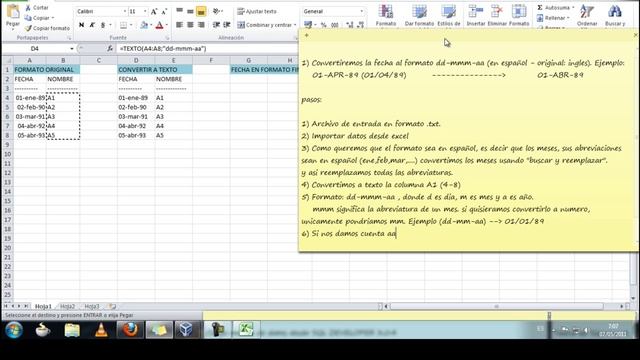
Task: Toggle italic K formatting
Action: tap(92, 25)
